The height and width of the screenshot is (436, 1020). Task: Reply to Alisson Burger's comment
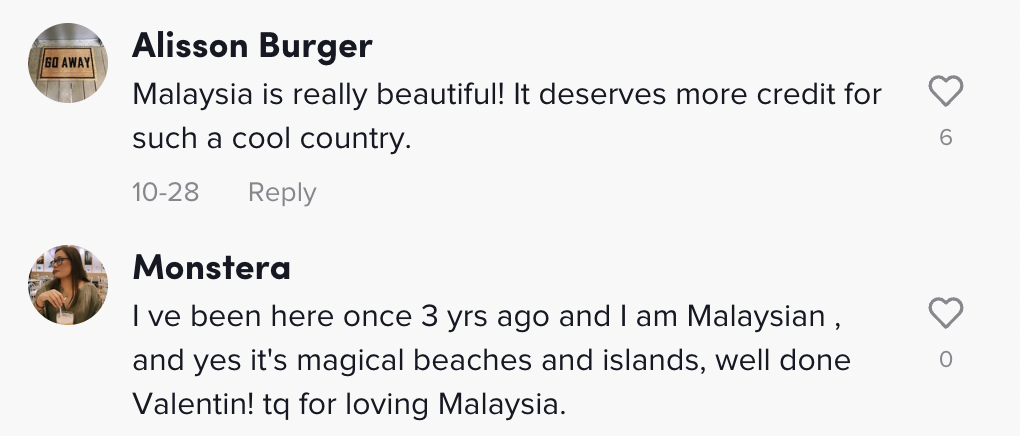tap(282, 192)
